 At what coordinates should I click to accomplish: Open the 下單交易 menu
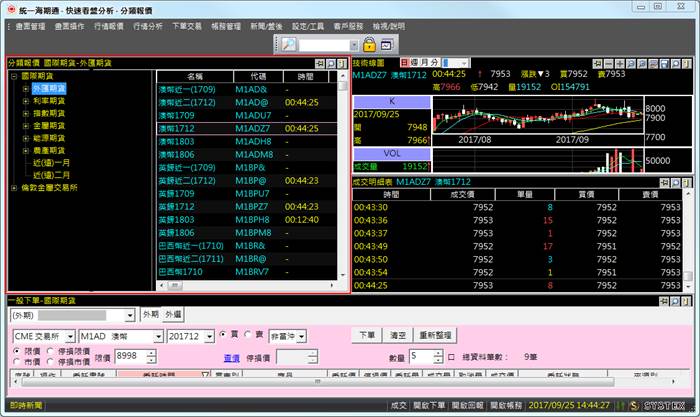pyautogui.click(x=187, y=26)
